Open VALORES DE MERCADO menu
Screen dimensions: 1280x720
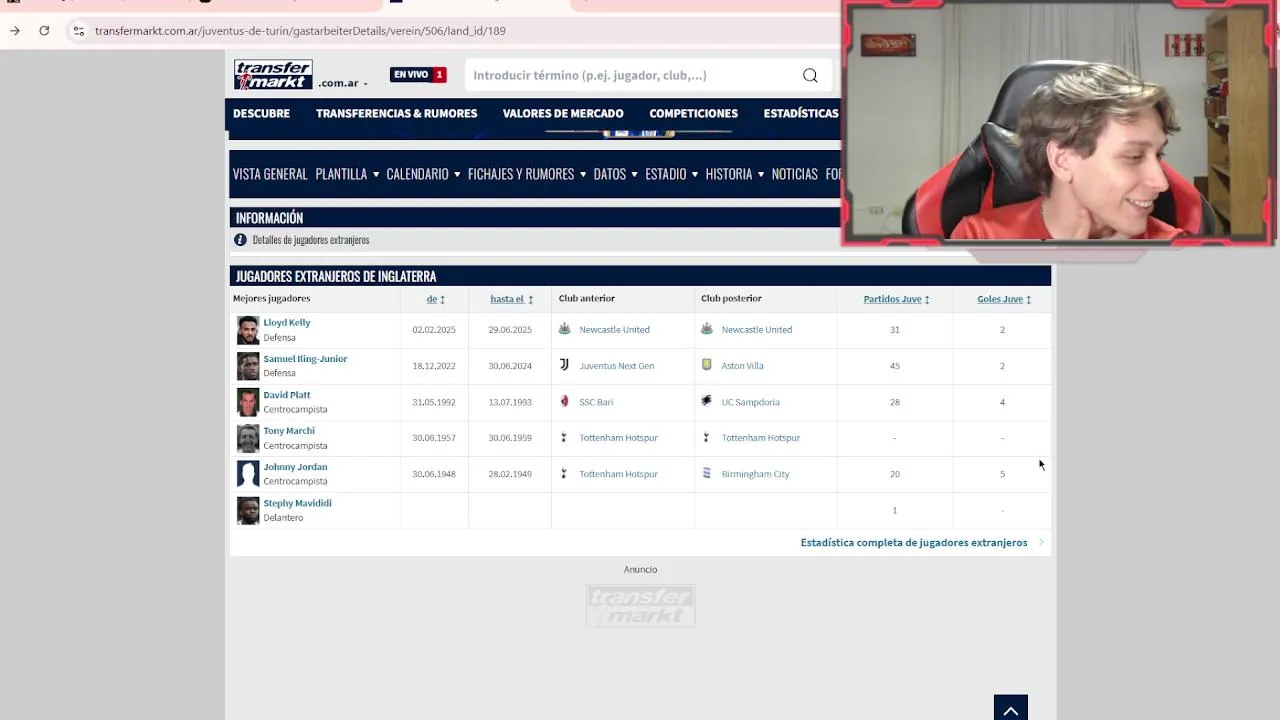[x=563, y=113]
